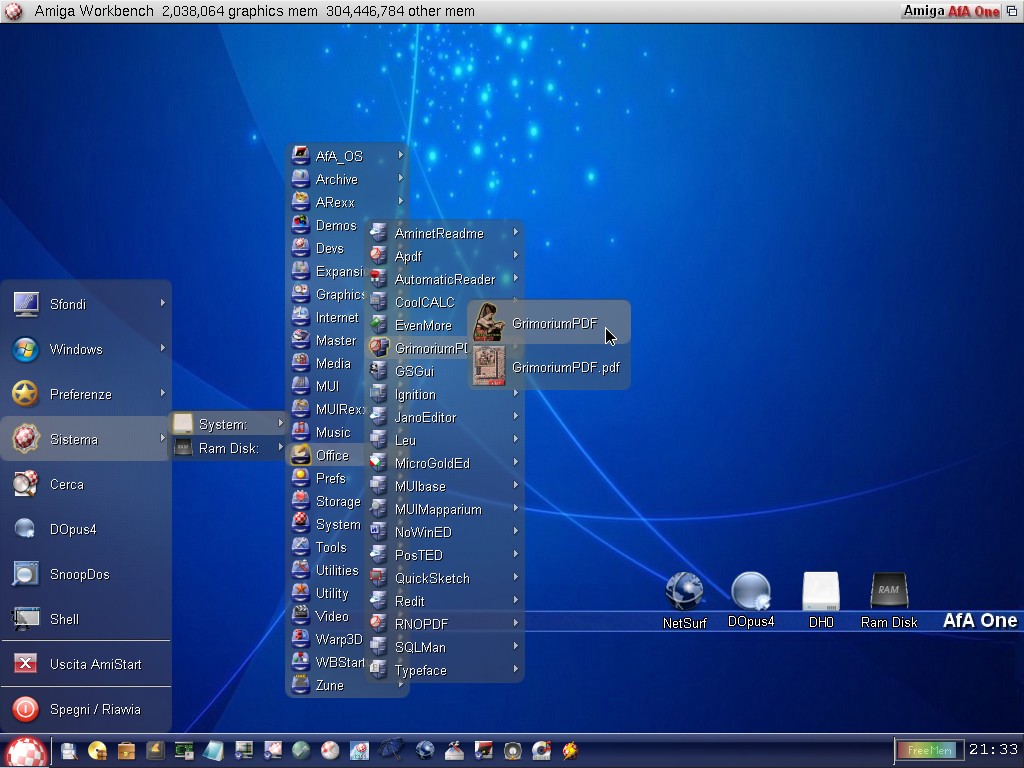Expand the AminetReadme submenu arrow
The height and width of the screenshot is (768, 1024).
[516, 233]
